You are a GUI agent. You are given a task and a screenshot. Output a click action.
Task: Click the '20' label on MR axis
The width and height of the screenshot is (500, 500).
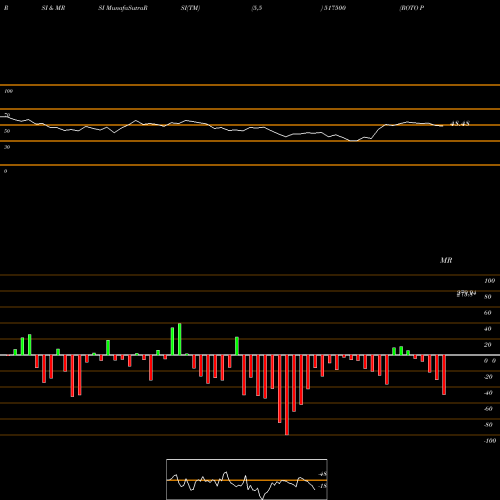(x=487, y=345)
